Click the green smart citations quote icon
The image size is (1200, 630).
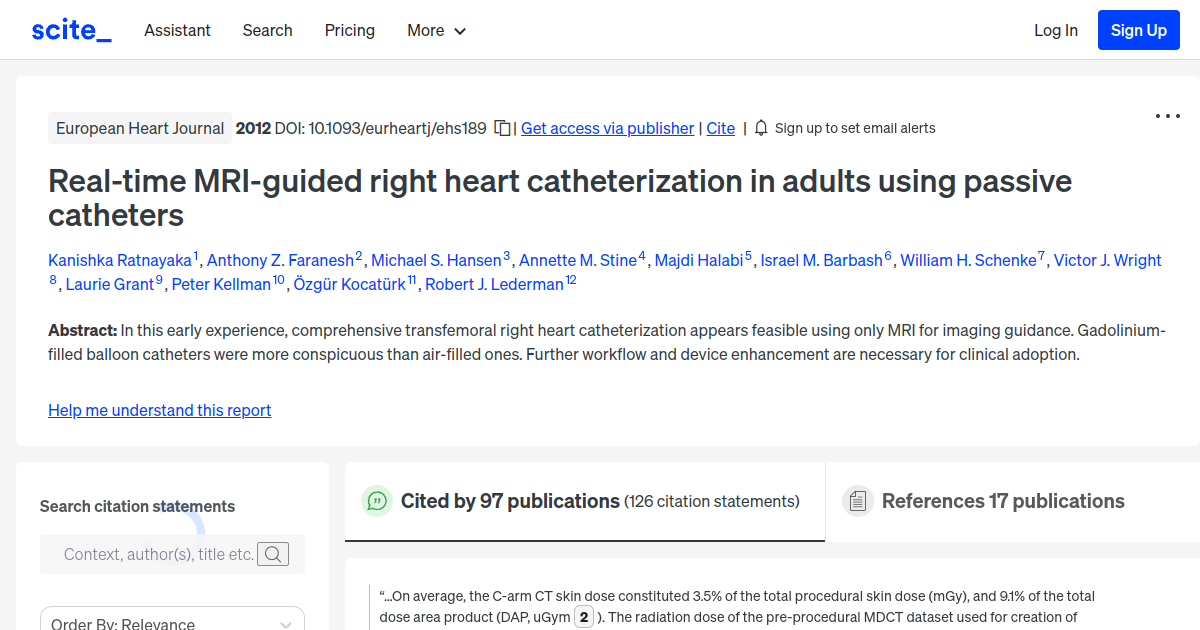coord(377,501)
